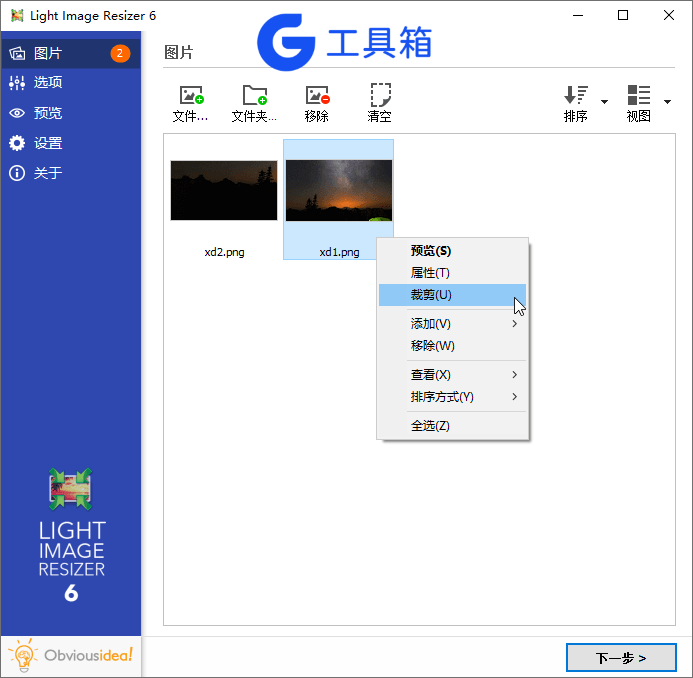Open the 图片 section in the sidebar

click(71, 53)
